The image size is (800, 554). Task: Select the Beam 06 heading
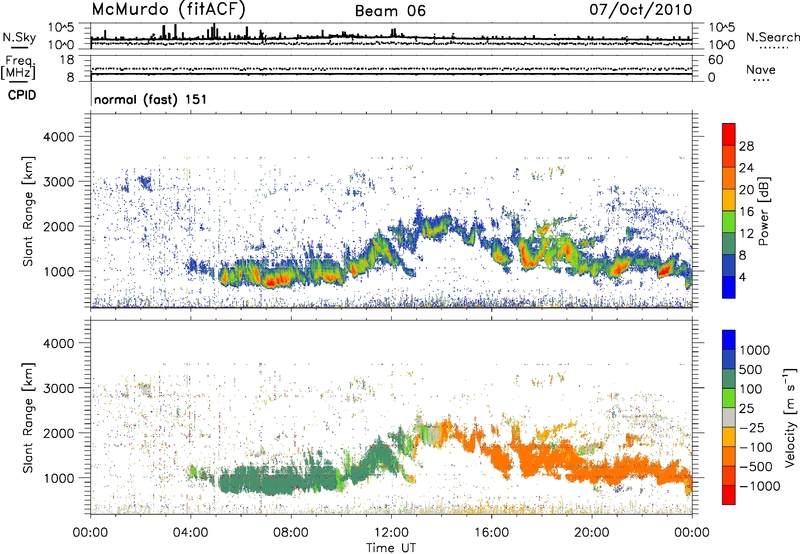click(x=390, y=11)
